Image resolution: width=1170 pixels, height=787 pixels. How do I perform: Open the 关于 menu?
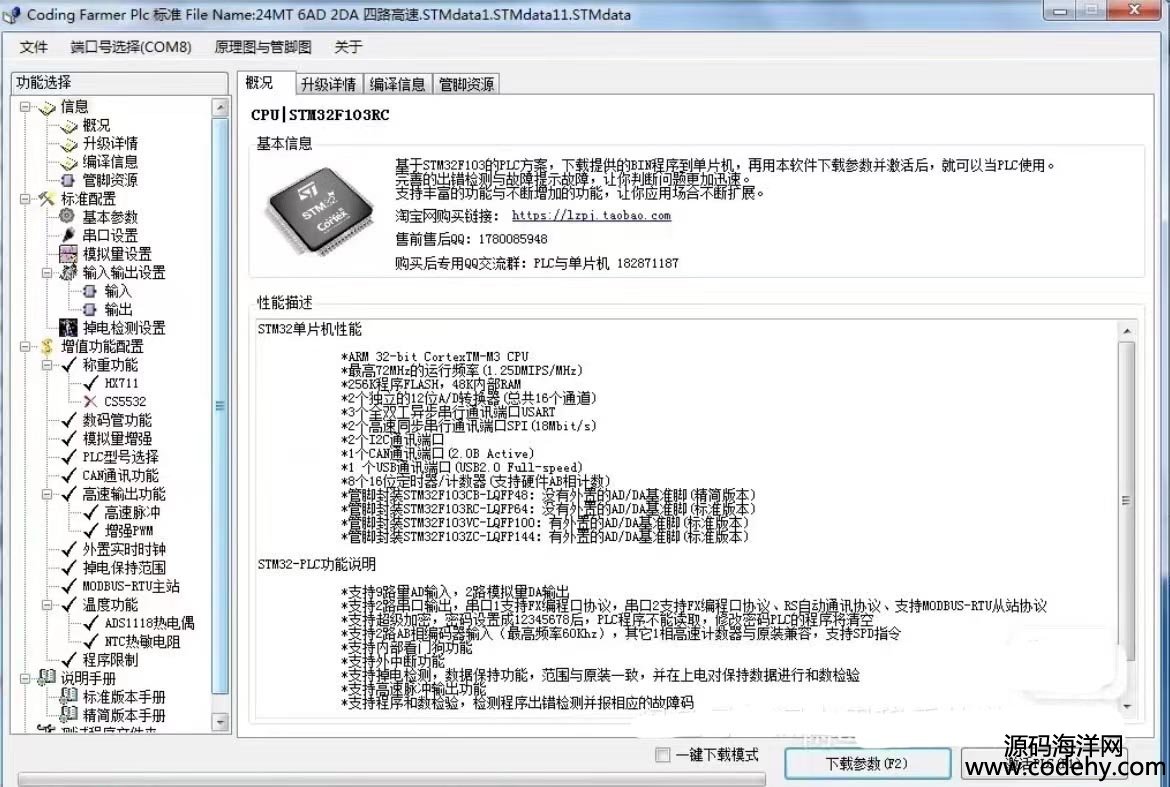tap(348, 47)
